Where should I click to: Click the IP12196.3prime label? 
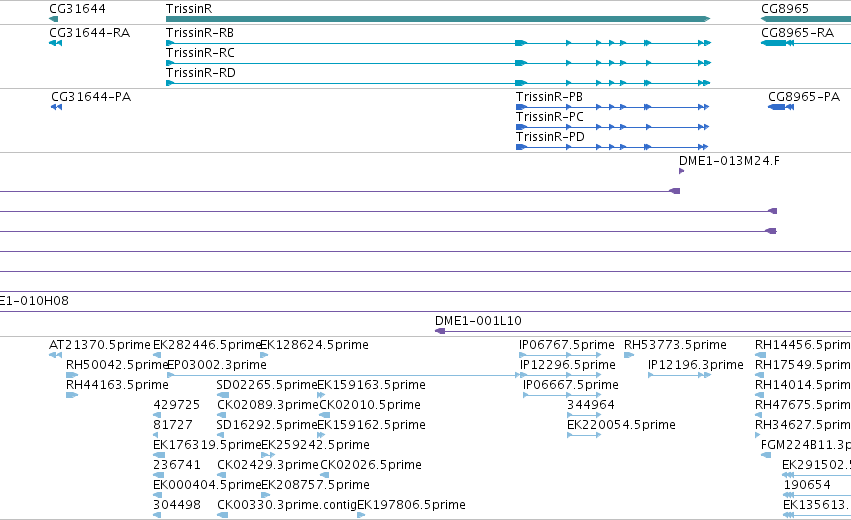pyautogui.click(x=696, y=365)
